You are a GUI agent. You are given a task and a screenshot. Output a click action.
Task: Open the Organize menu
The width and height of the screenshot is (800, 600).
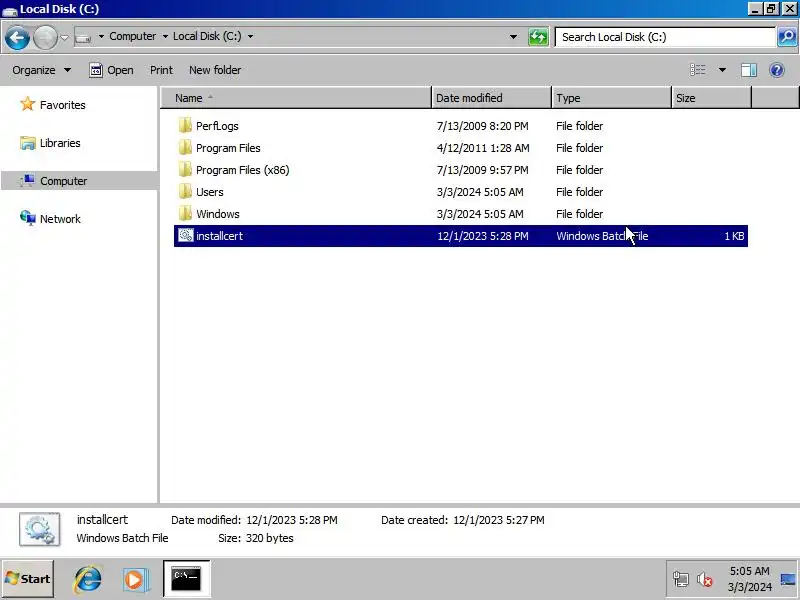coord(41,70)
